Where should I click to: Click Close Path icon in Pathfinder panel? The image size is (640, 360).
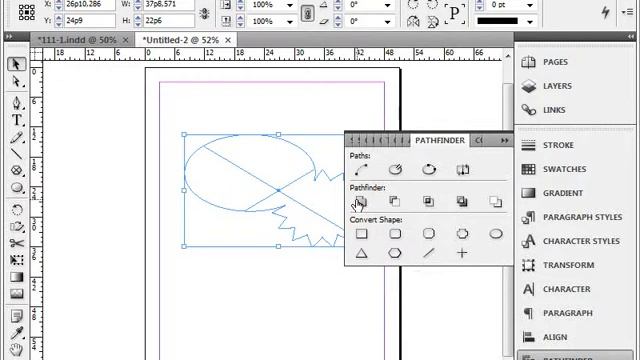click(429, 169)
